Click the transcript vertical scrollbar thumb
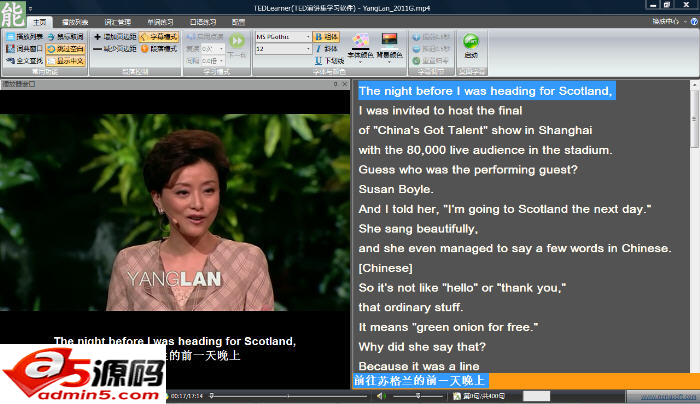 click(694, 118)
